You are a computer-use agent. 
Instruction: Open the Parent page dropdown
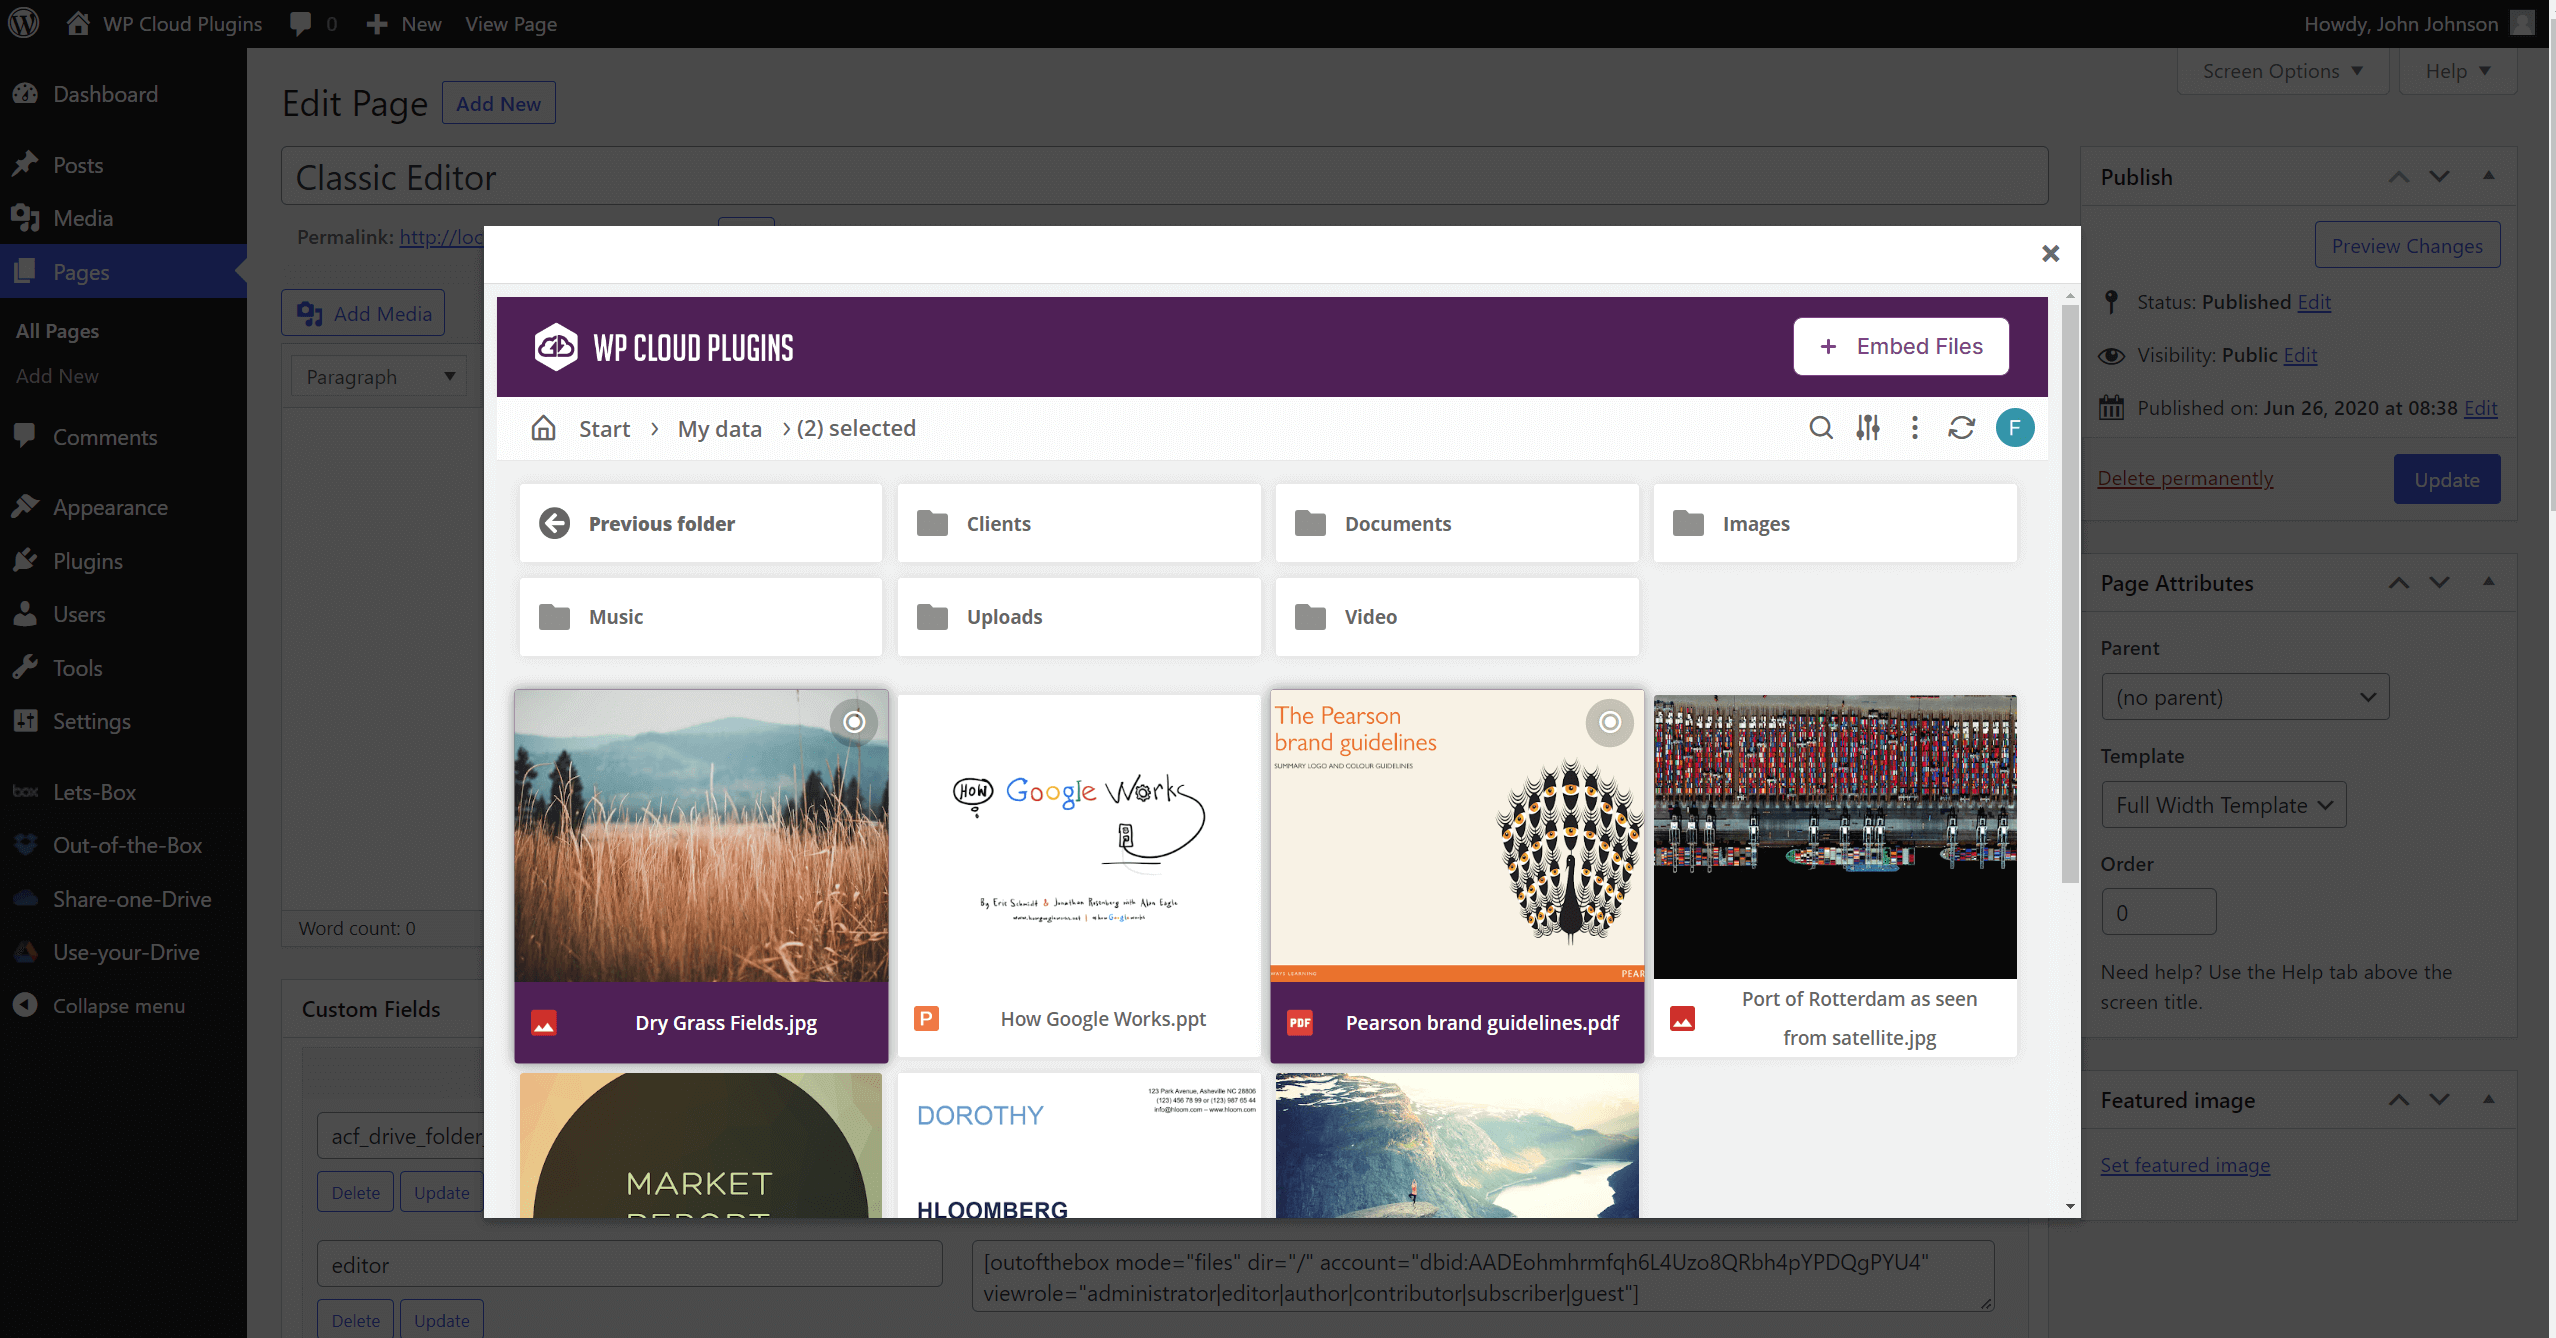tap(2244, 697)
